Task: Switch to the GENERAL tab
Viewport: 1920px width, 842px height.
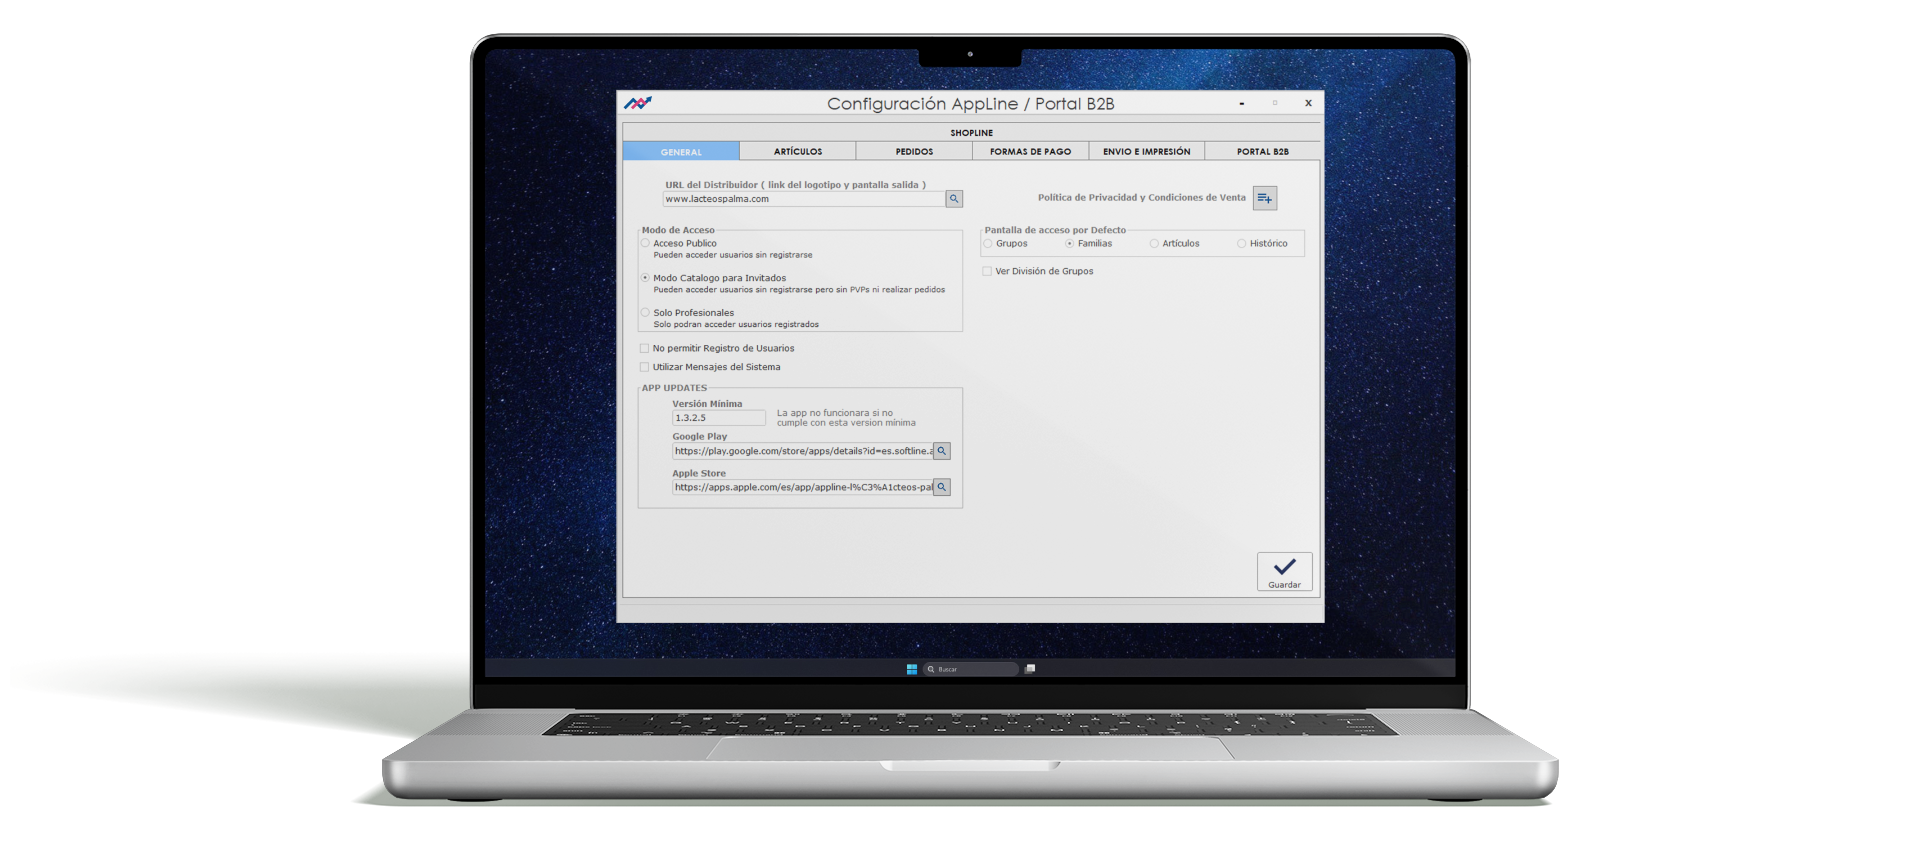Action: pos(681,152)
